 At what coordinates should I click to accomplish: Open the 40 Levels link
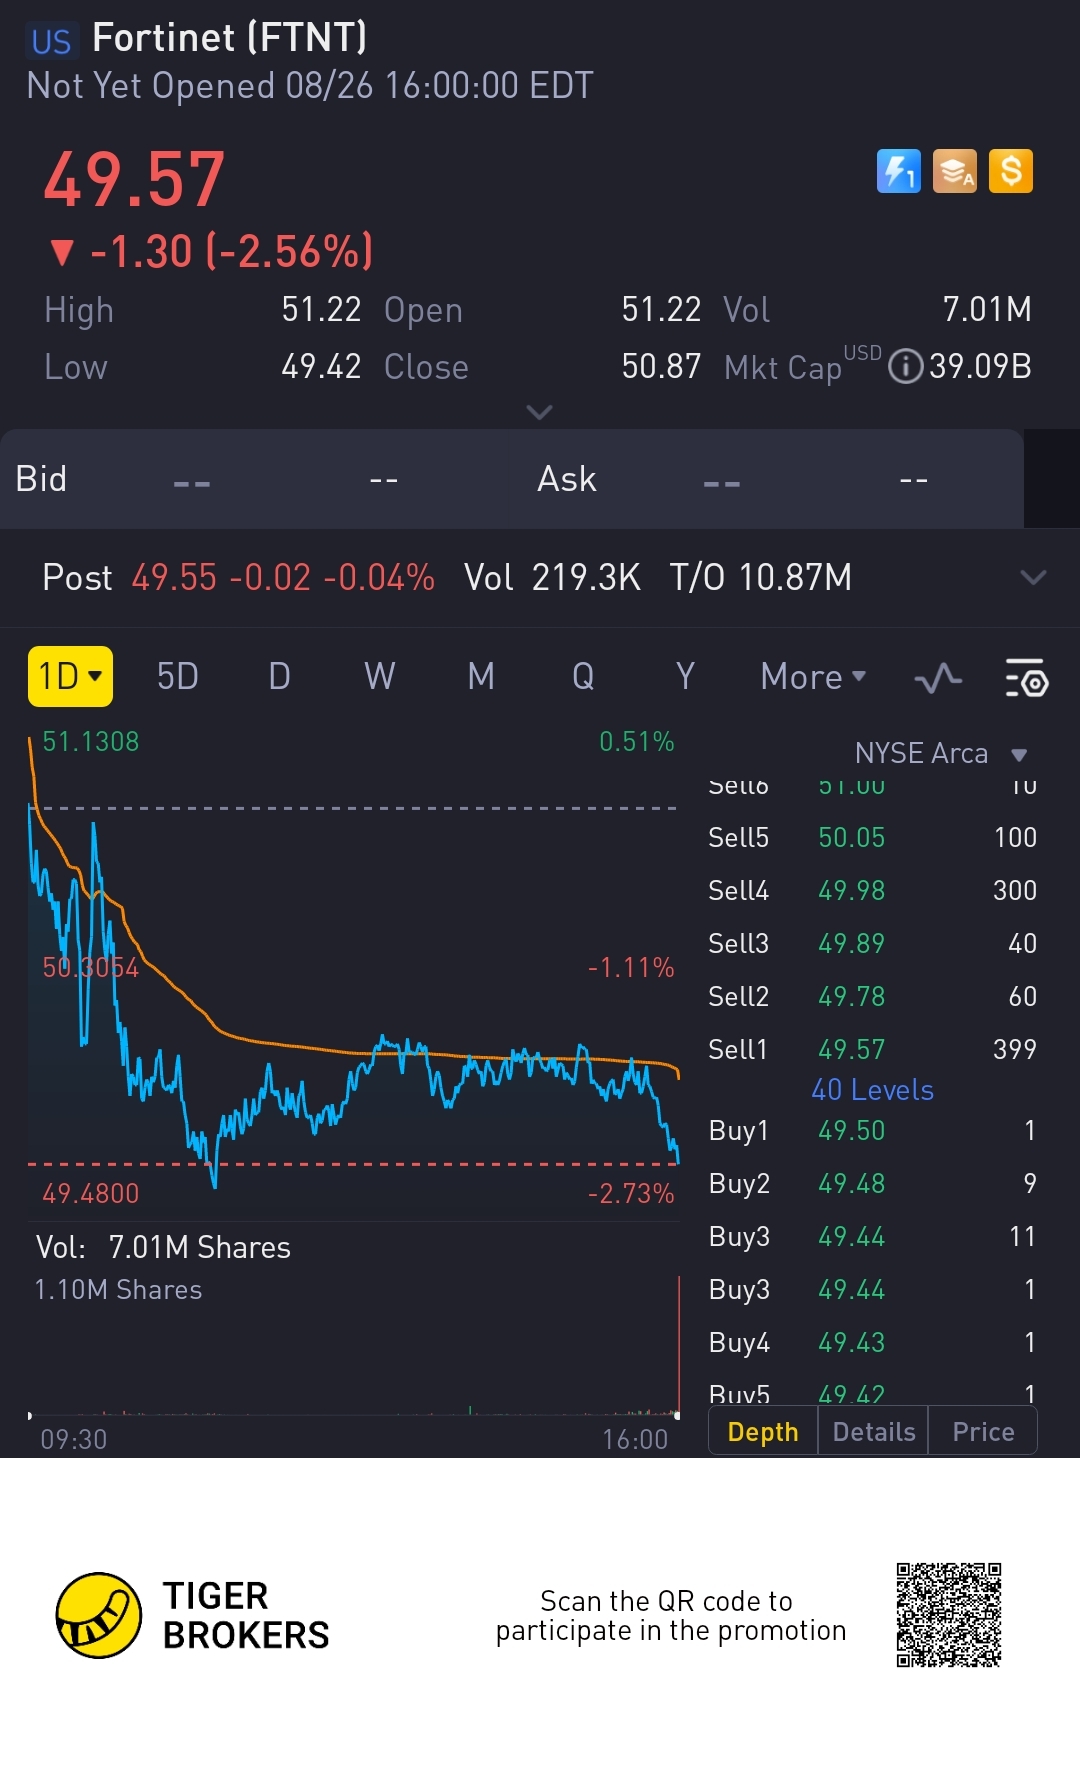click(x=872, y=1090)
